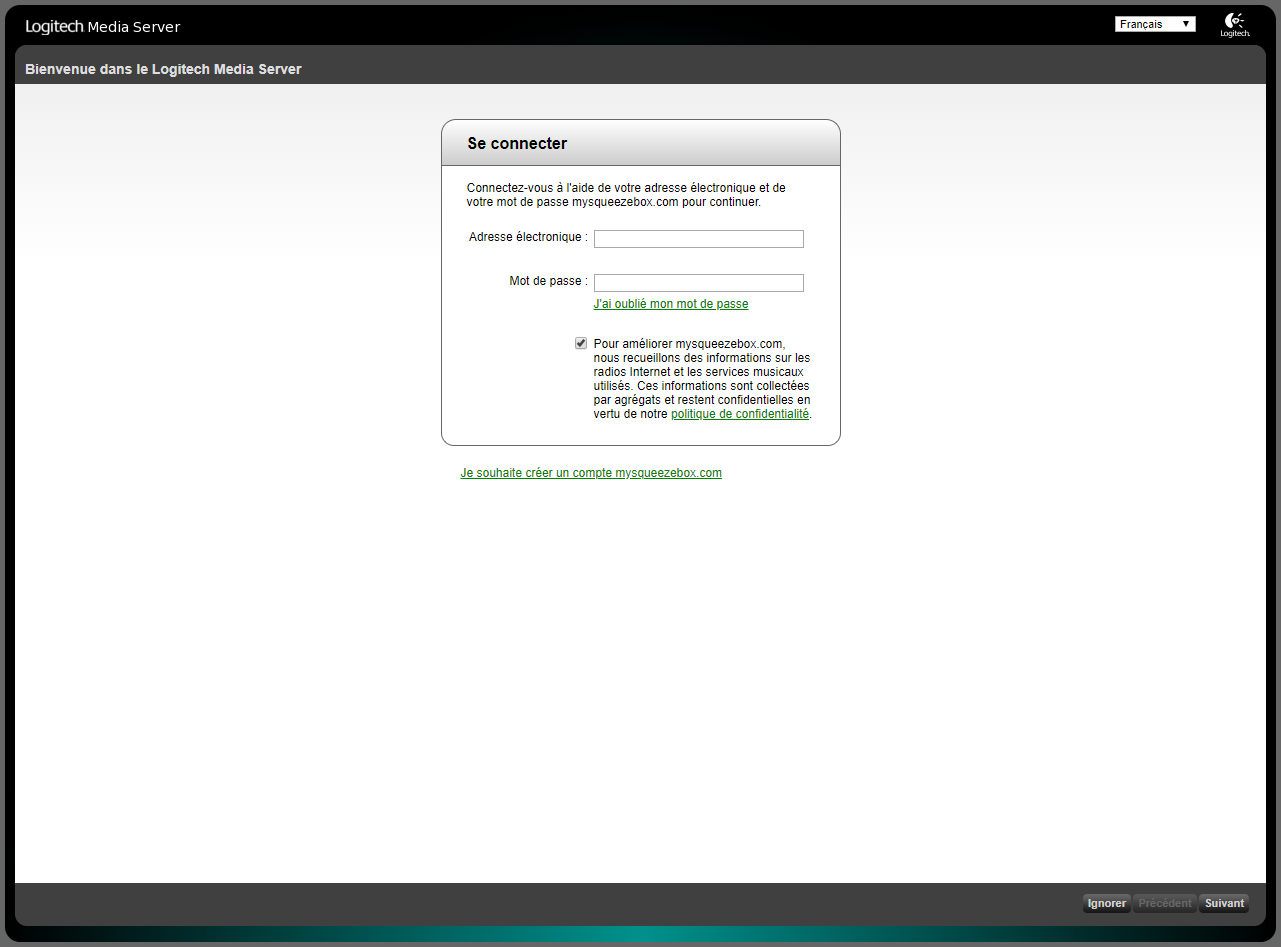Click the Logitech logo icon
Viewport: 1281px width, 947px height.
[x=1235, y=25]
